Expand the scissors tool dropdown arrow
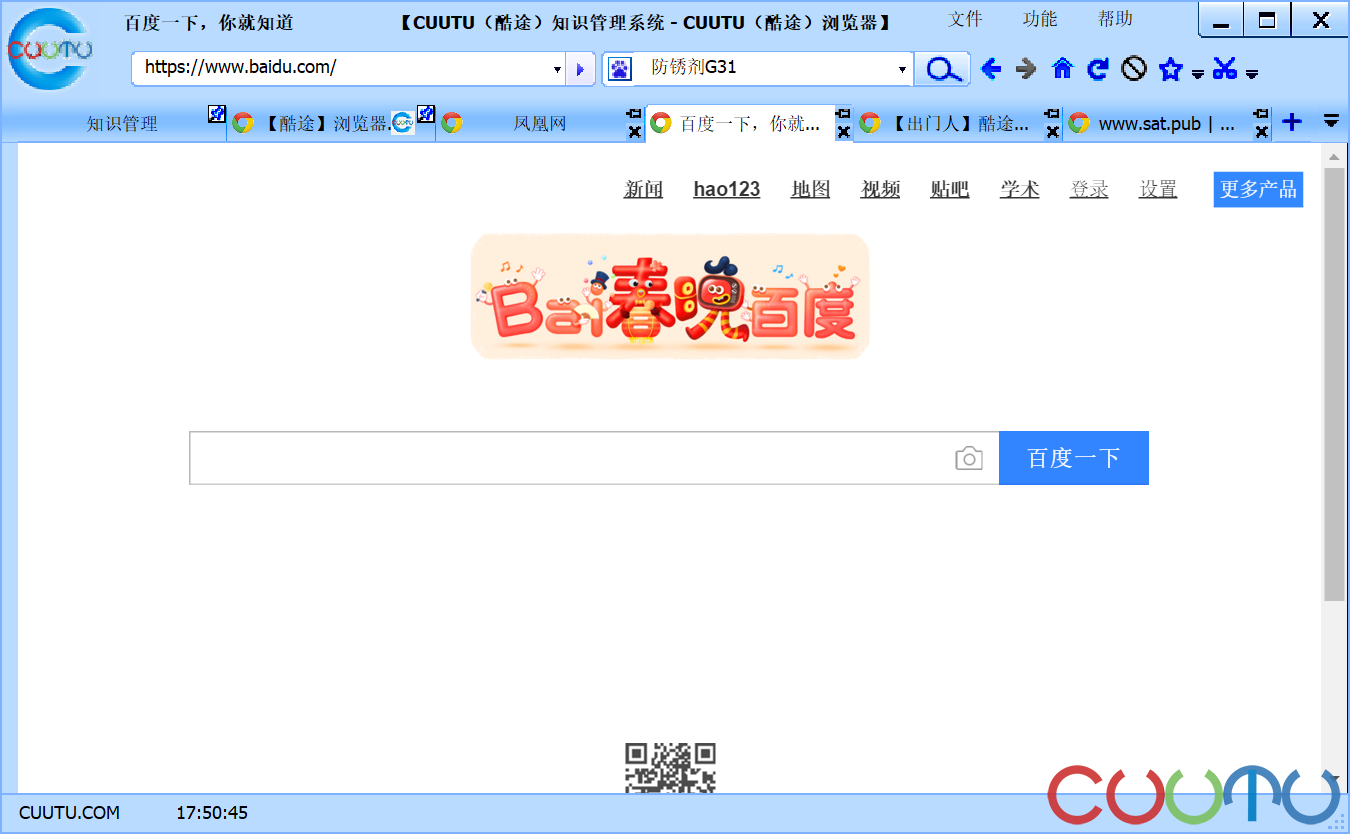Screen dimensions: 1350x834 [1251, 74]
